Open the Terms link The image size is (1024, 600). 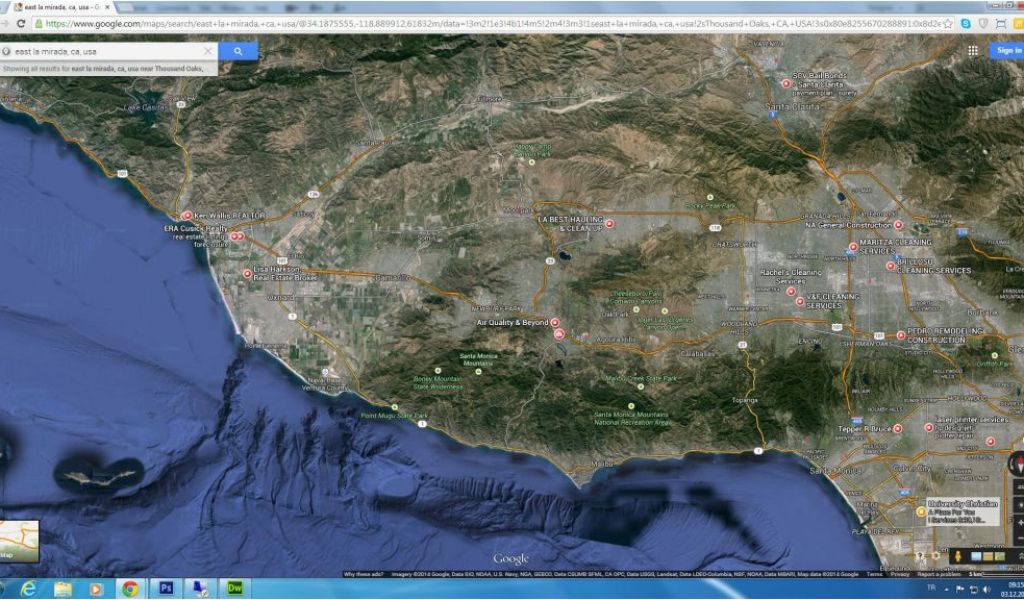pyautogui.click(x=874, y=575)
